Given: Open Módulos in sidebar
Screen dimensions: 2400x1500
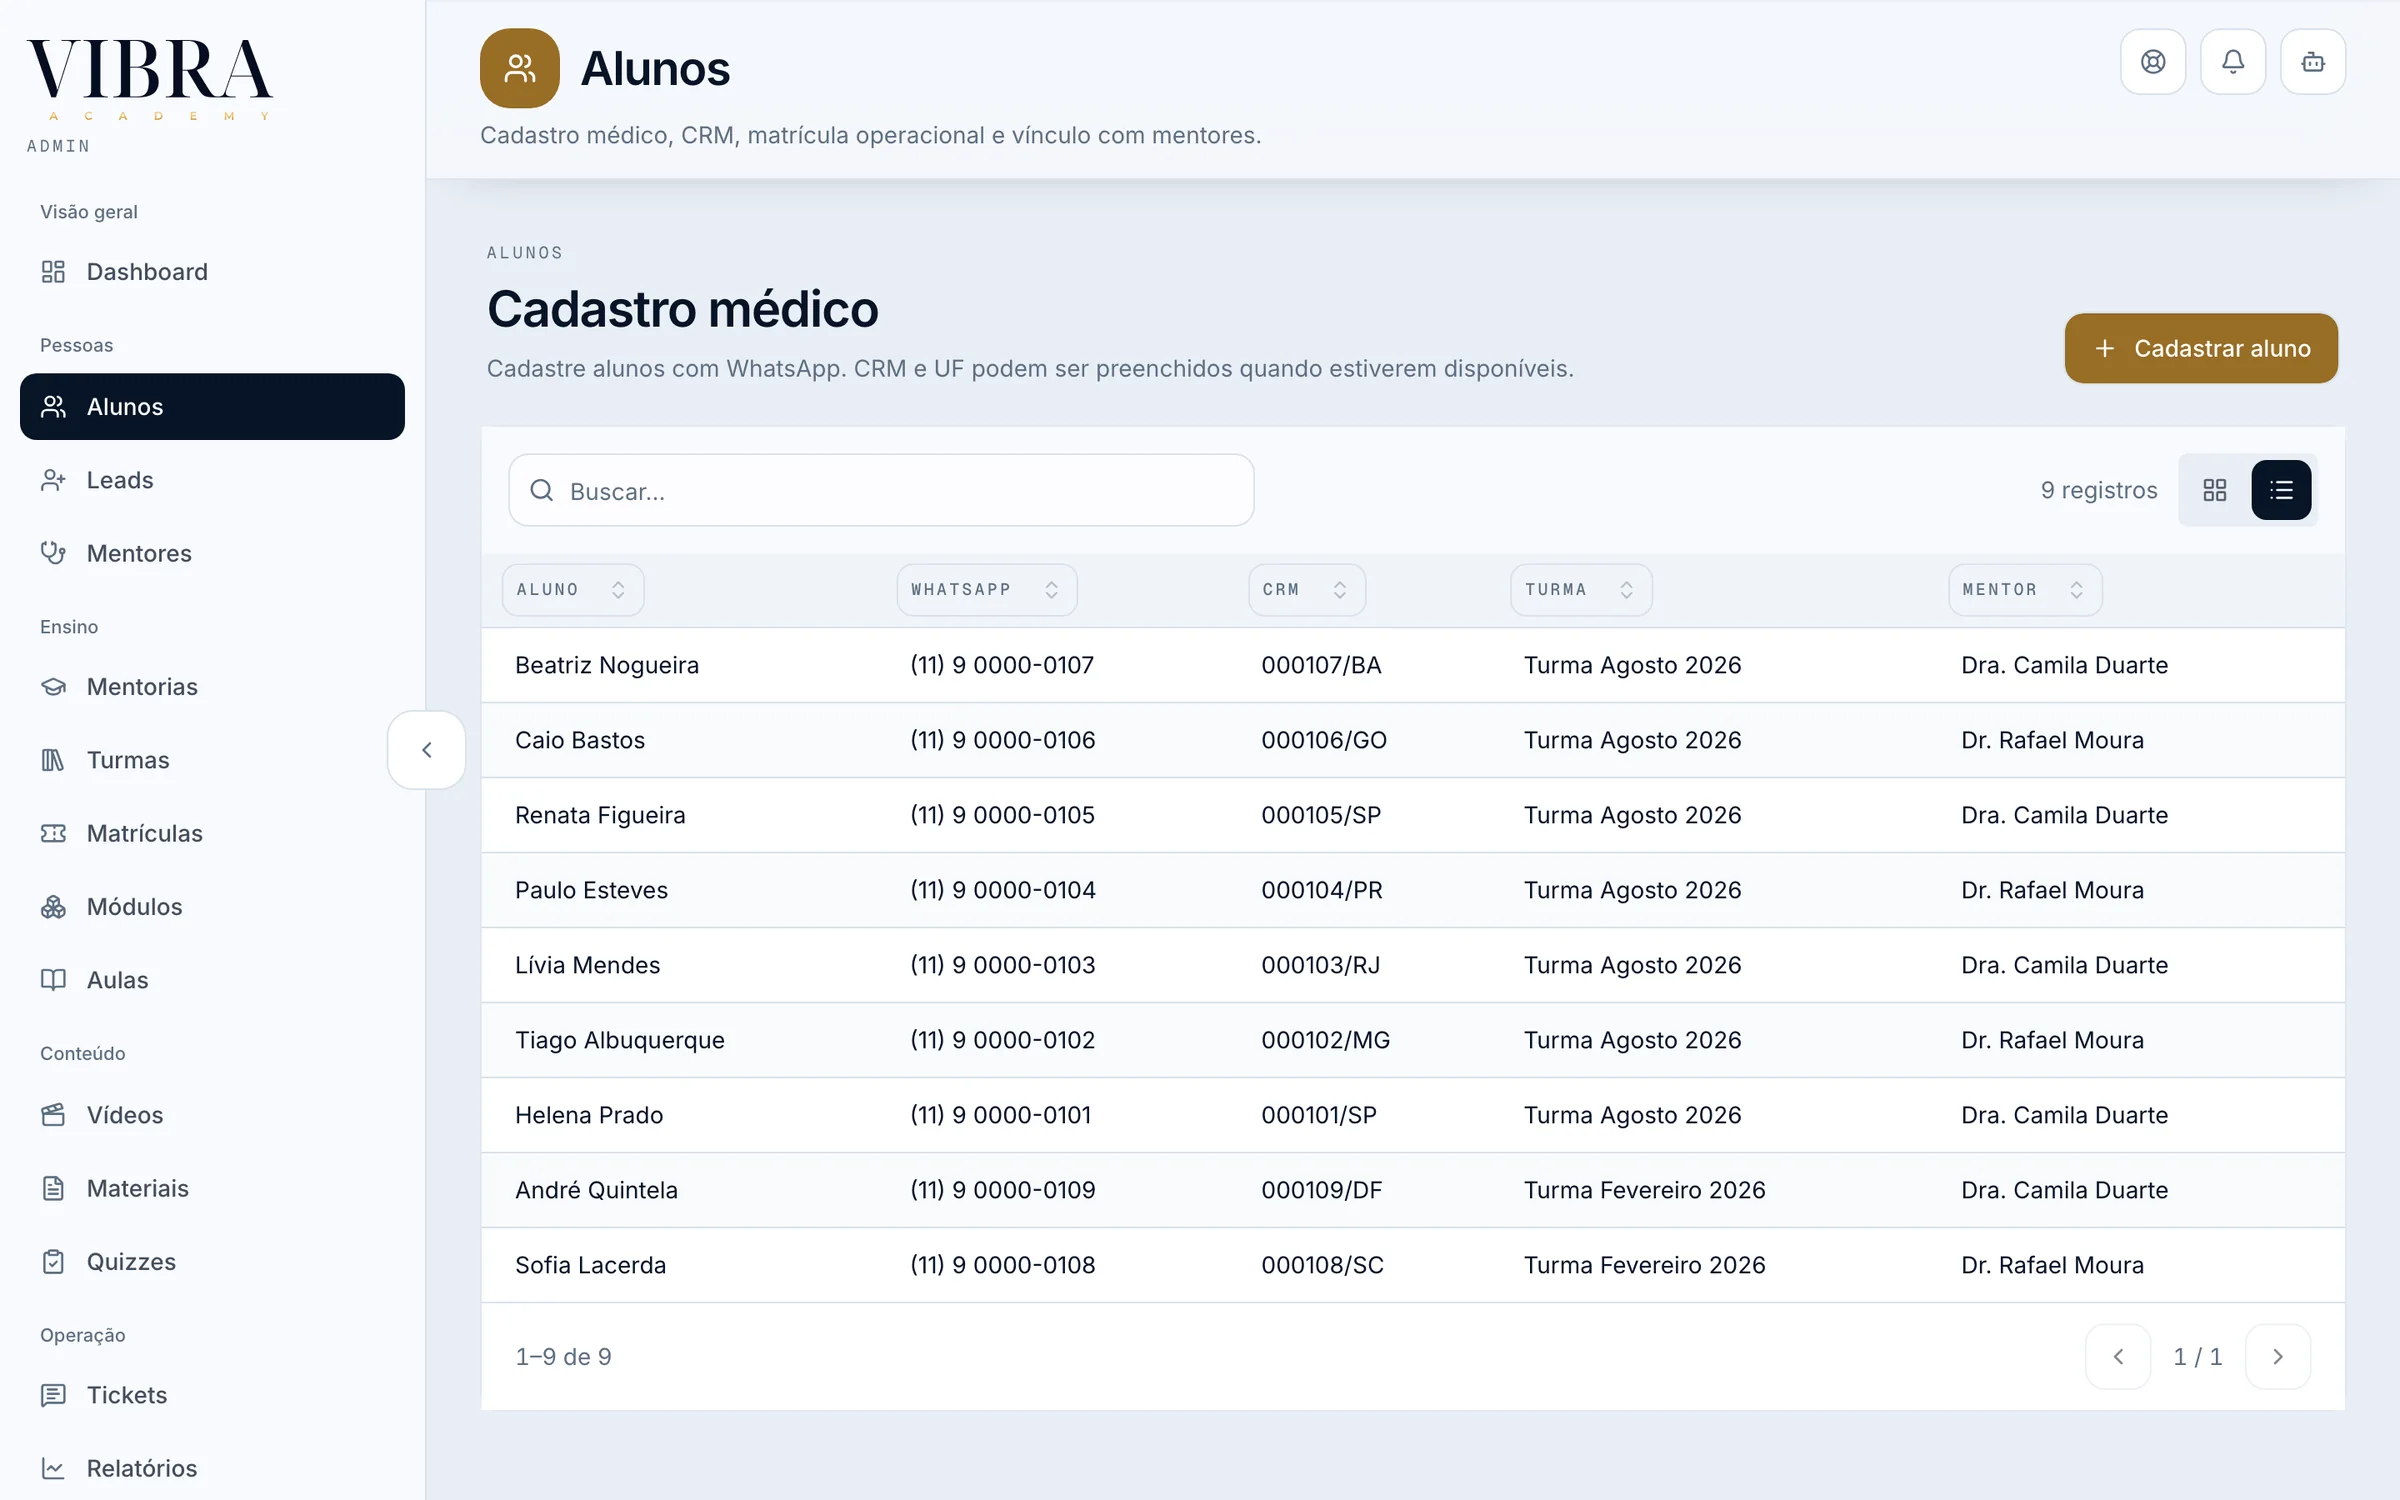Looking at the screenshot, I should pos(212,907).
